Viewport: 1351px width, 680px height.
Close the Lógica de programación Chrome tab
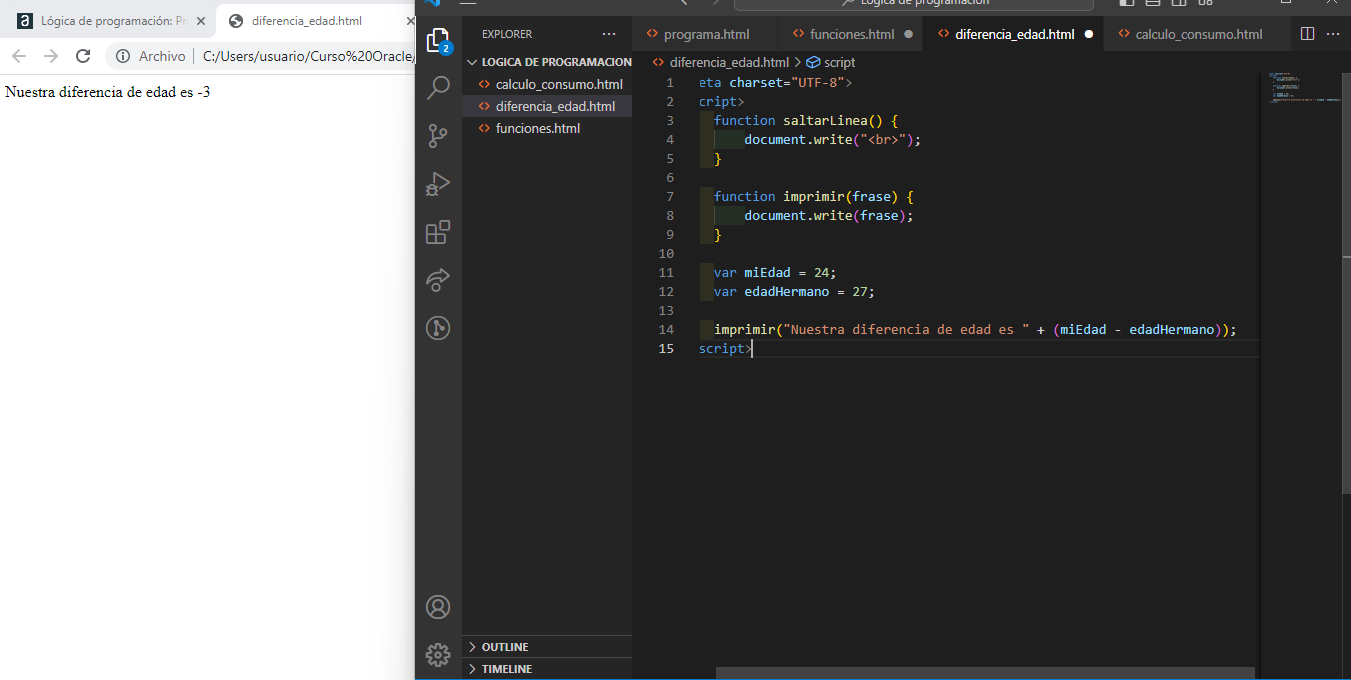tap(201, 21)
